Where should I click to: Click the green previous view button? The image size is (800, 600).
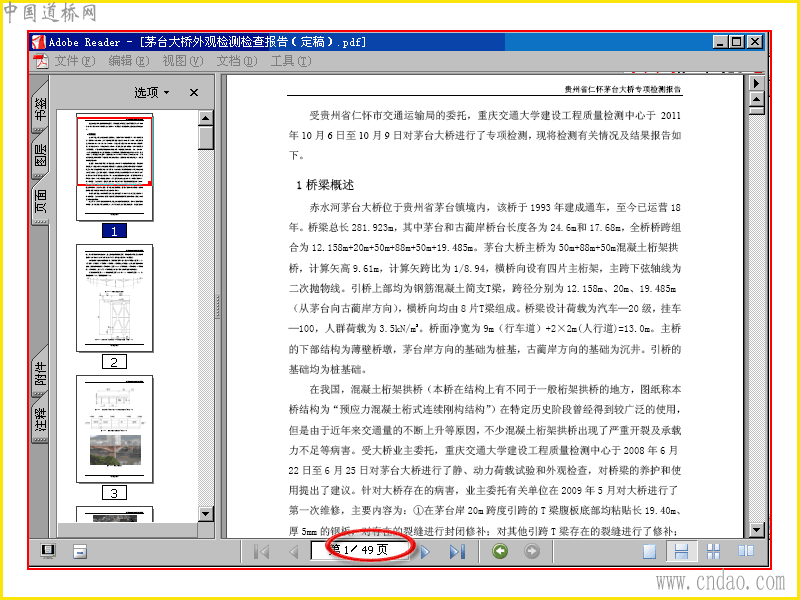point(500,551)
